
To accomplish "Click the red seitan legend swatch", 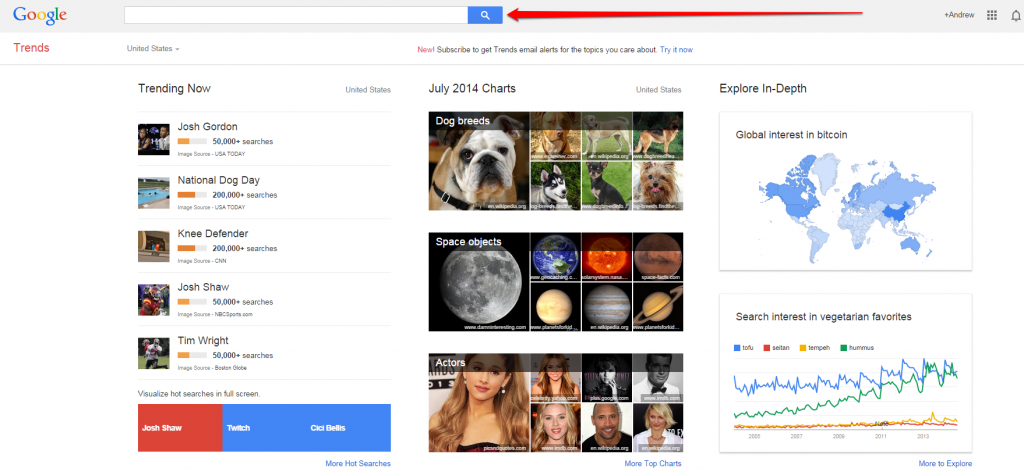I will pyautogui.click(x=767, y=348).
